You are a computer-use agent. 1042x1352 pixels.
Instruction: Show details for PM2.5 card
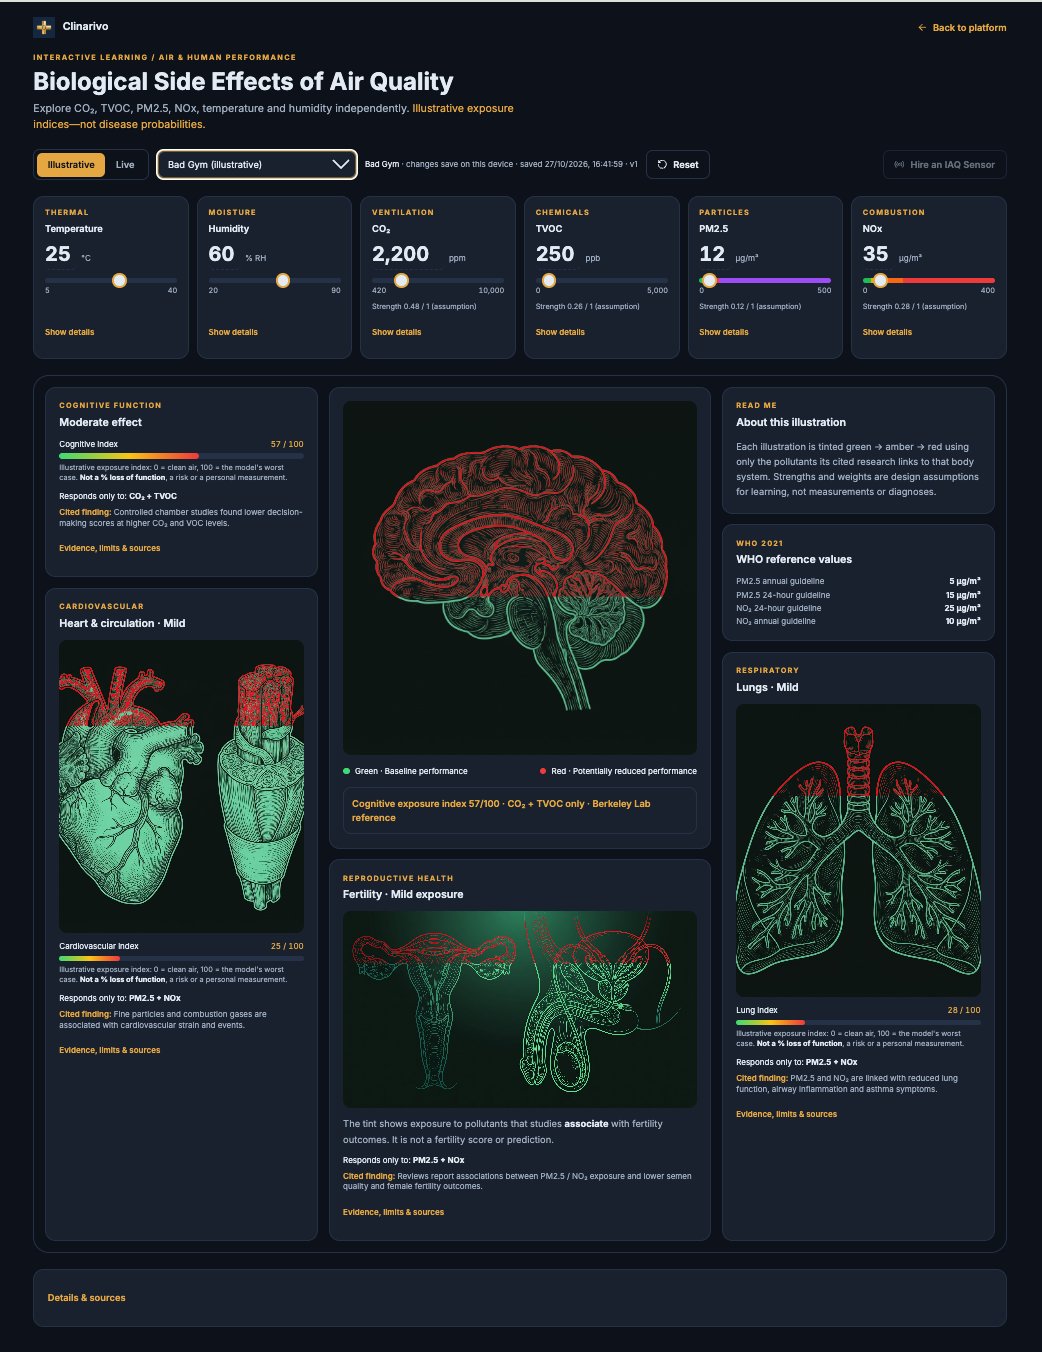point(723,332)
